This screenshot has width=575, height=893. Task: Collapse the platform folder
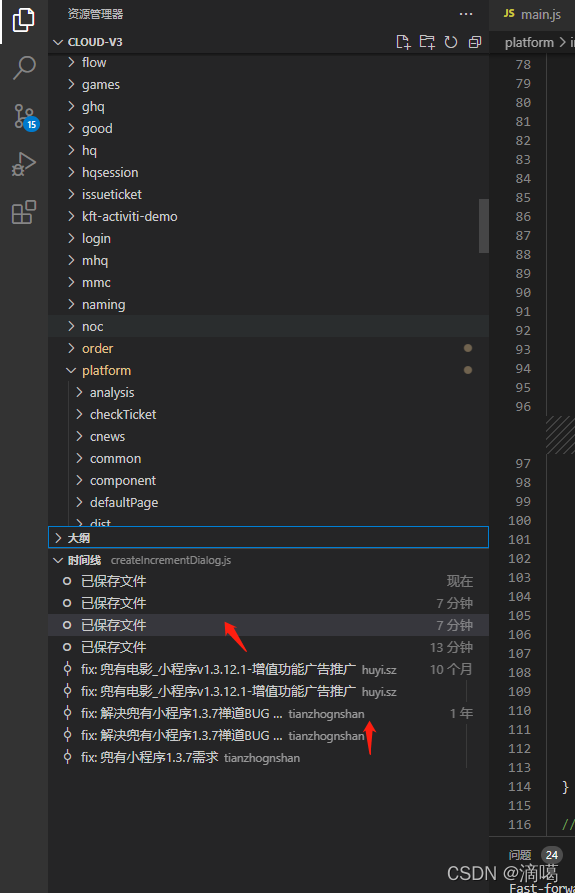71,370
